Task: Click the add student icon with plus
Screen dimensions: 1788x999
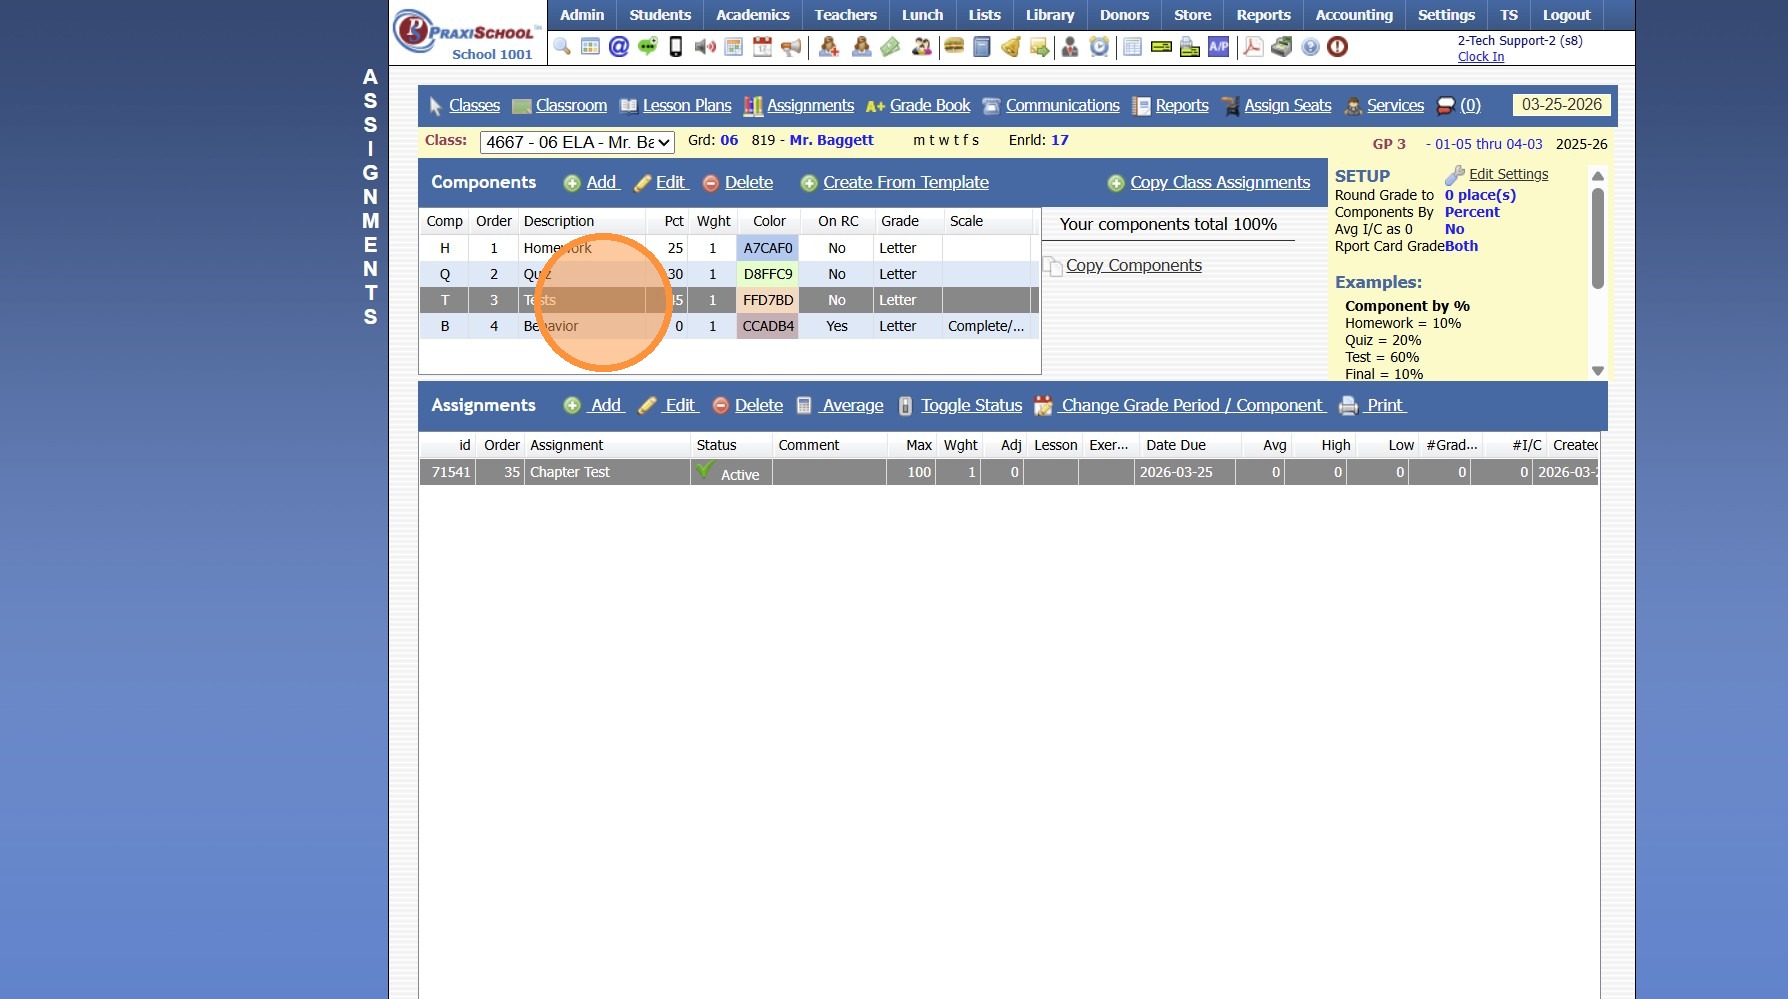Action: [829, 47]
